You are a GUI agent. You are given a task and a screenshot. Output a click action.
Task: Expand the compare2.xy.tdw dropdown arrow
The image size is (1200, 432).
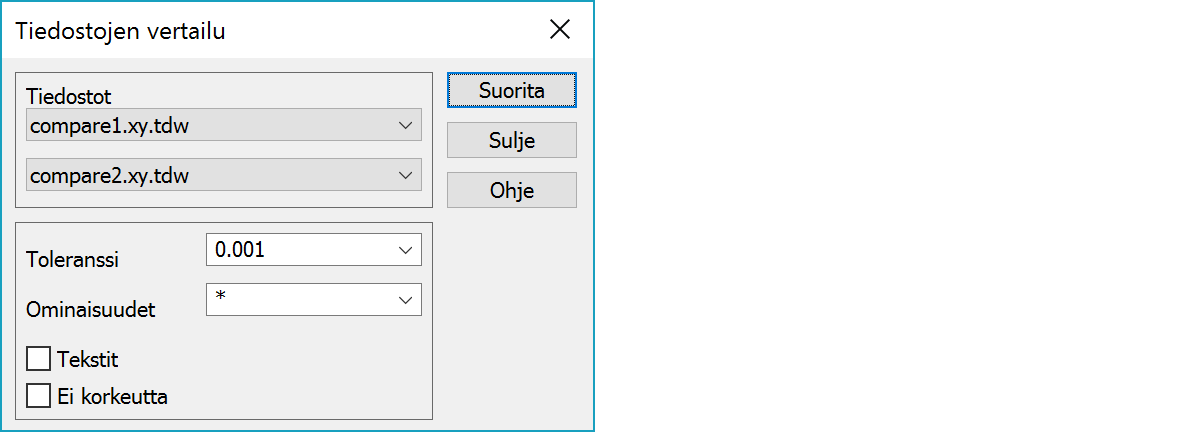(x=405, y=176)
